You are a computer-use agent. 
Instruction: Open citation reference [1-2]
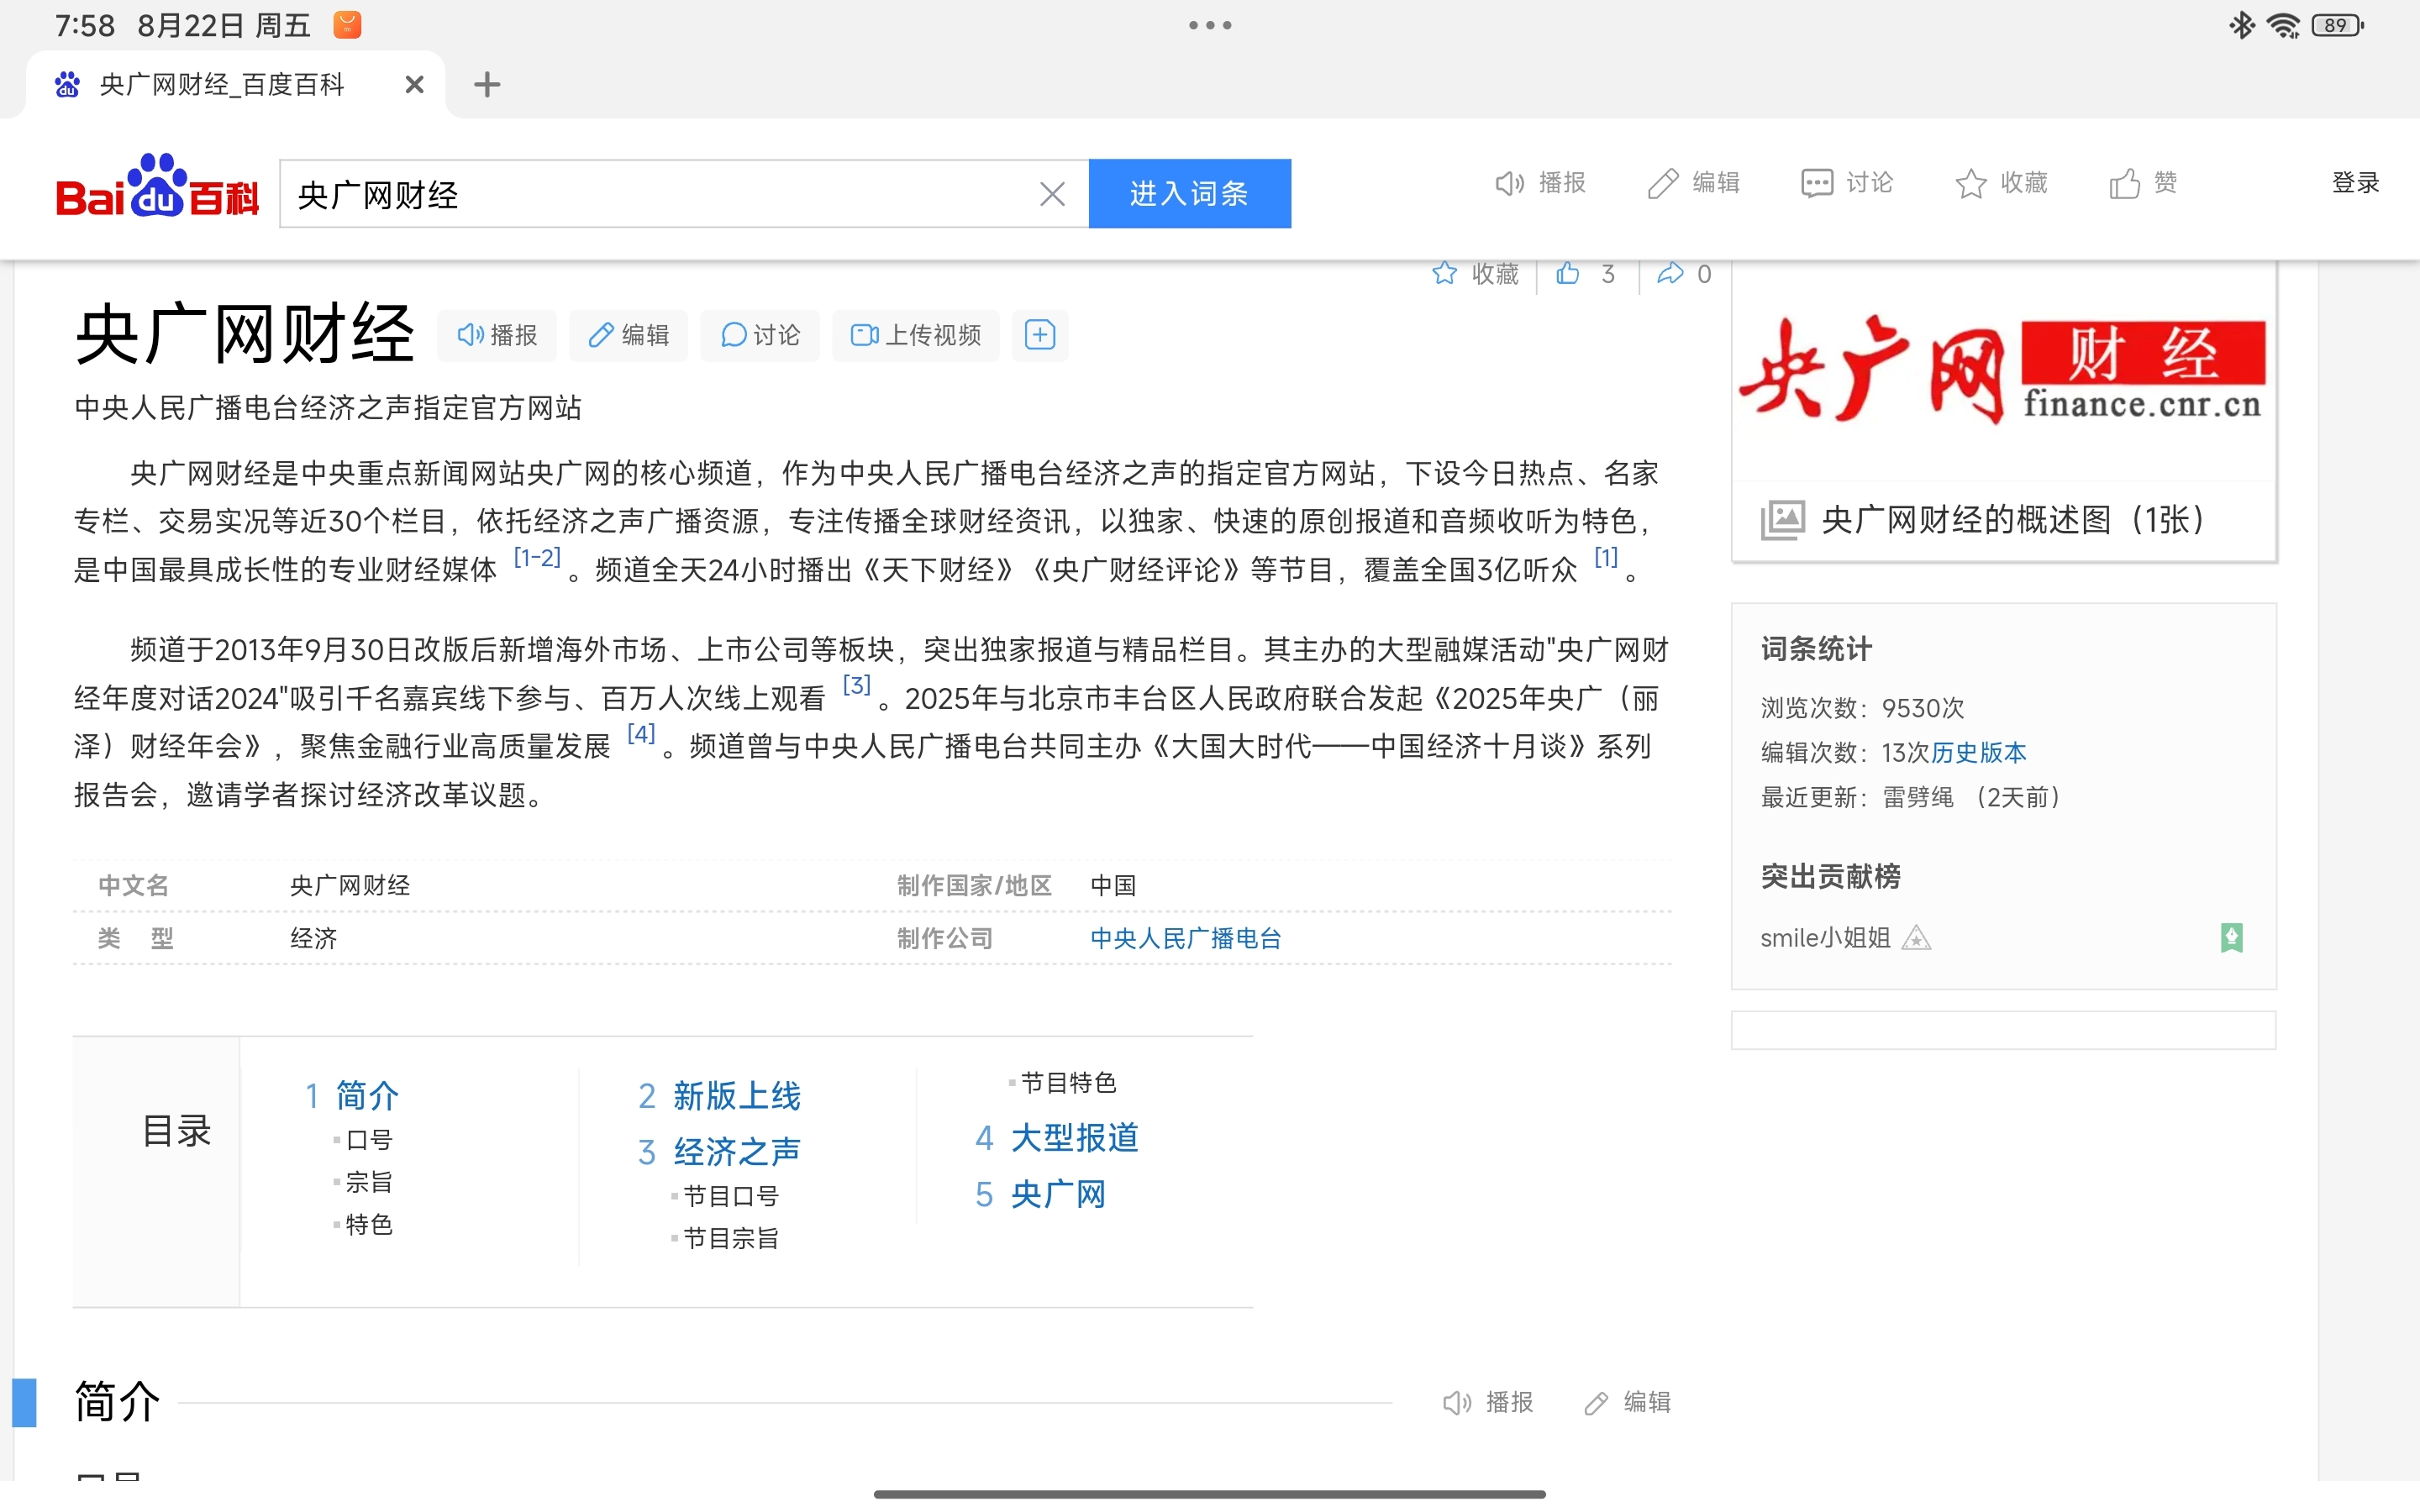[x=537, y=558]
